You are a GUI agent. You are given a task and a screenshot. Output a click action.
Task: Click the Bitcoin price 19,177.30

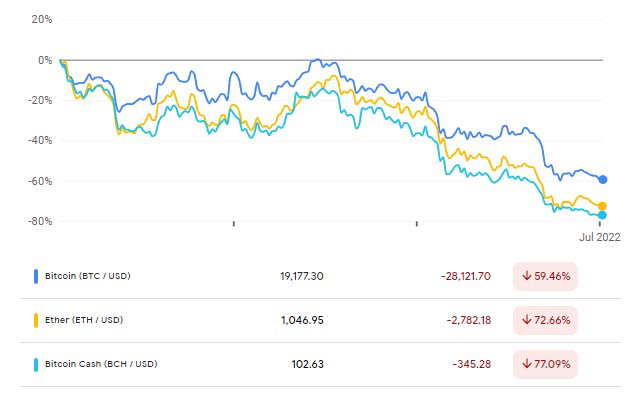(302, 276)
